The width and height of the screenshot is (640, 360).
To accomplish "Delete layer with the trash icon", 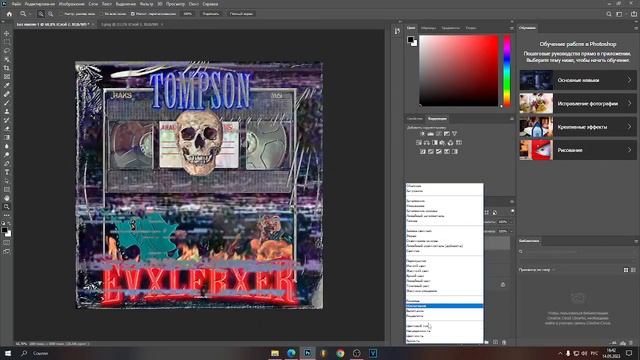I will pyautogui.click(x=504, y=342).
